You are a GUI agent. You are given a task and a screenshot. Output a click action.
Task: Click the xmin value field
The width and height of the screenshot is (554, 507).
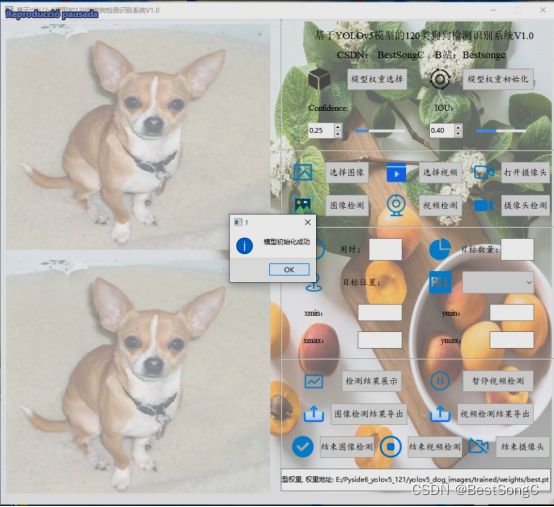(x=380, y=313)
